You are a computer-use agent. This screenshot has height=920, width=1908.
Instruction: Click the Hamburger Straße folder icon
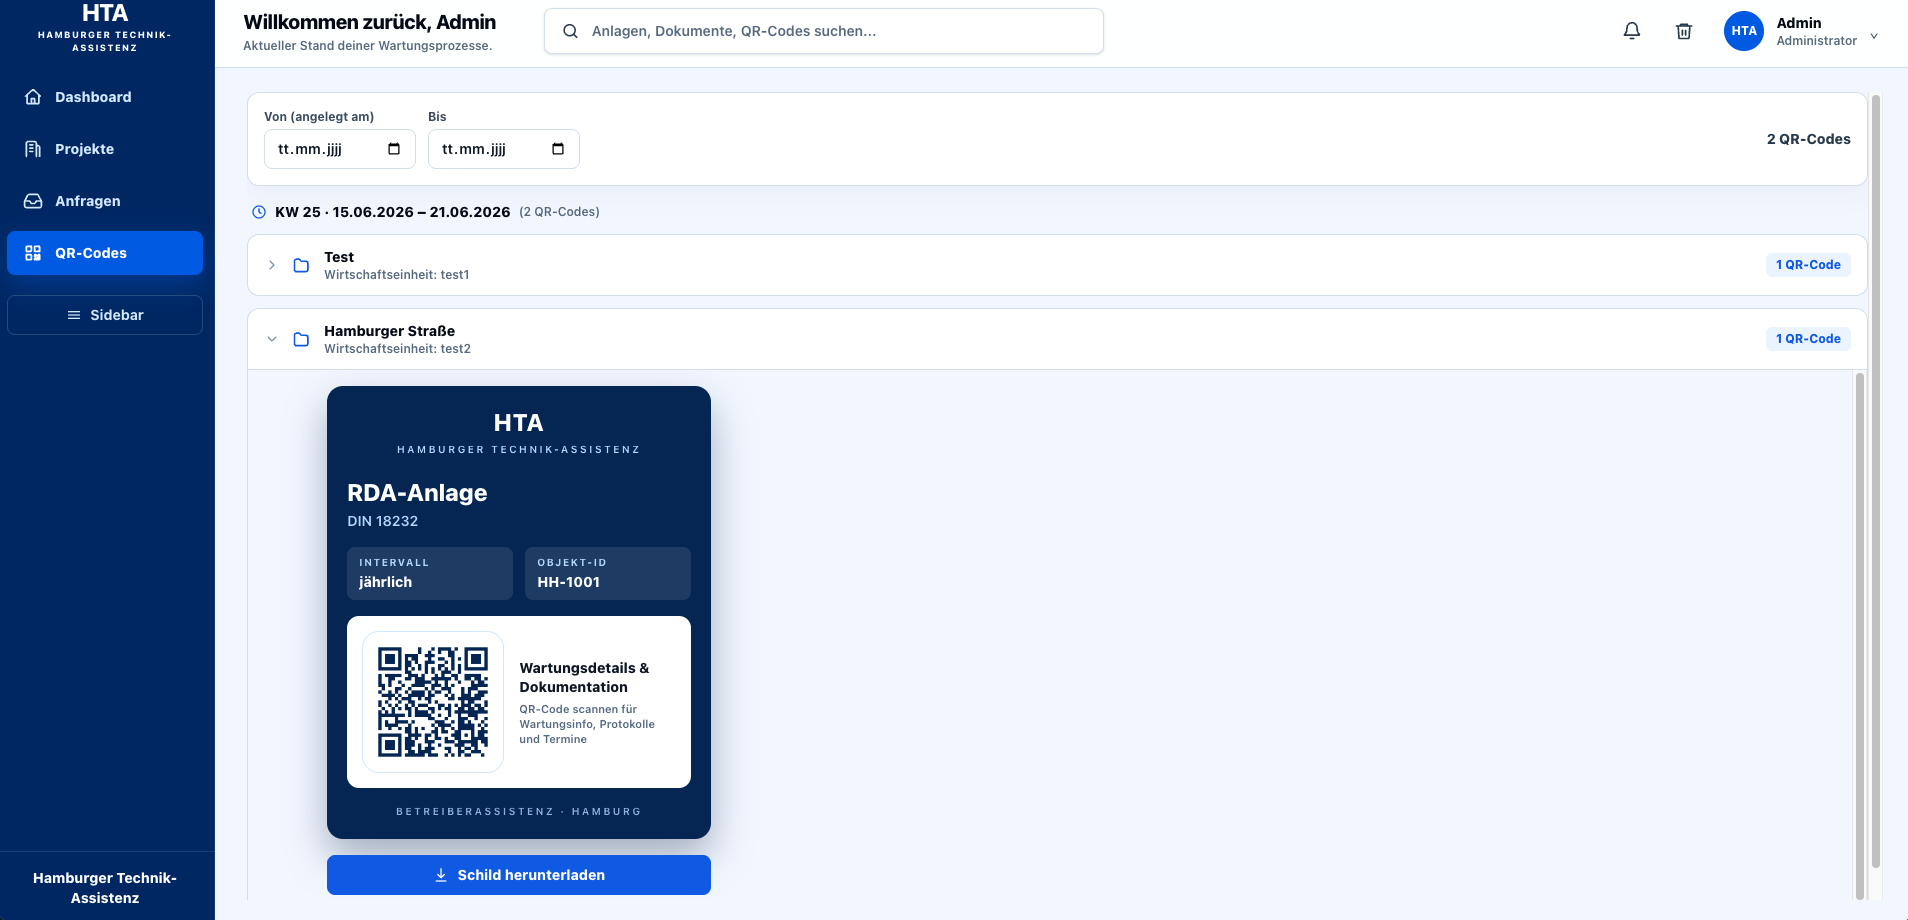pos(301,339)
